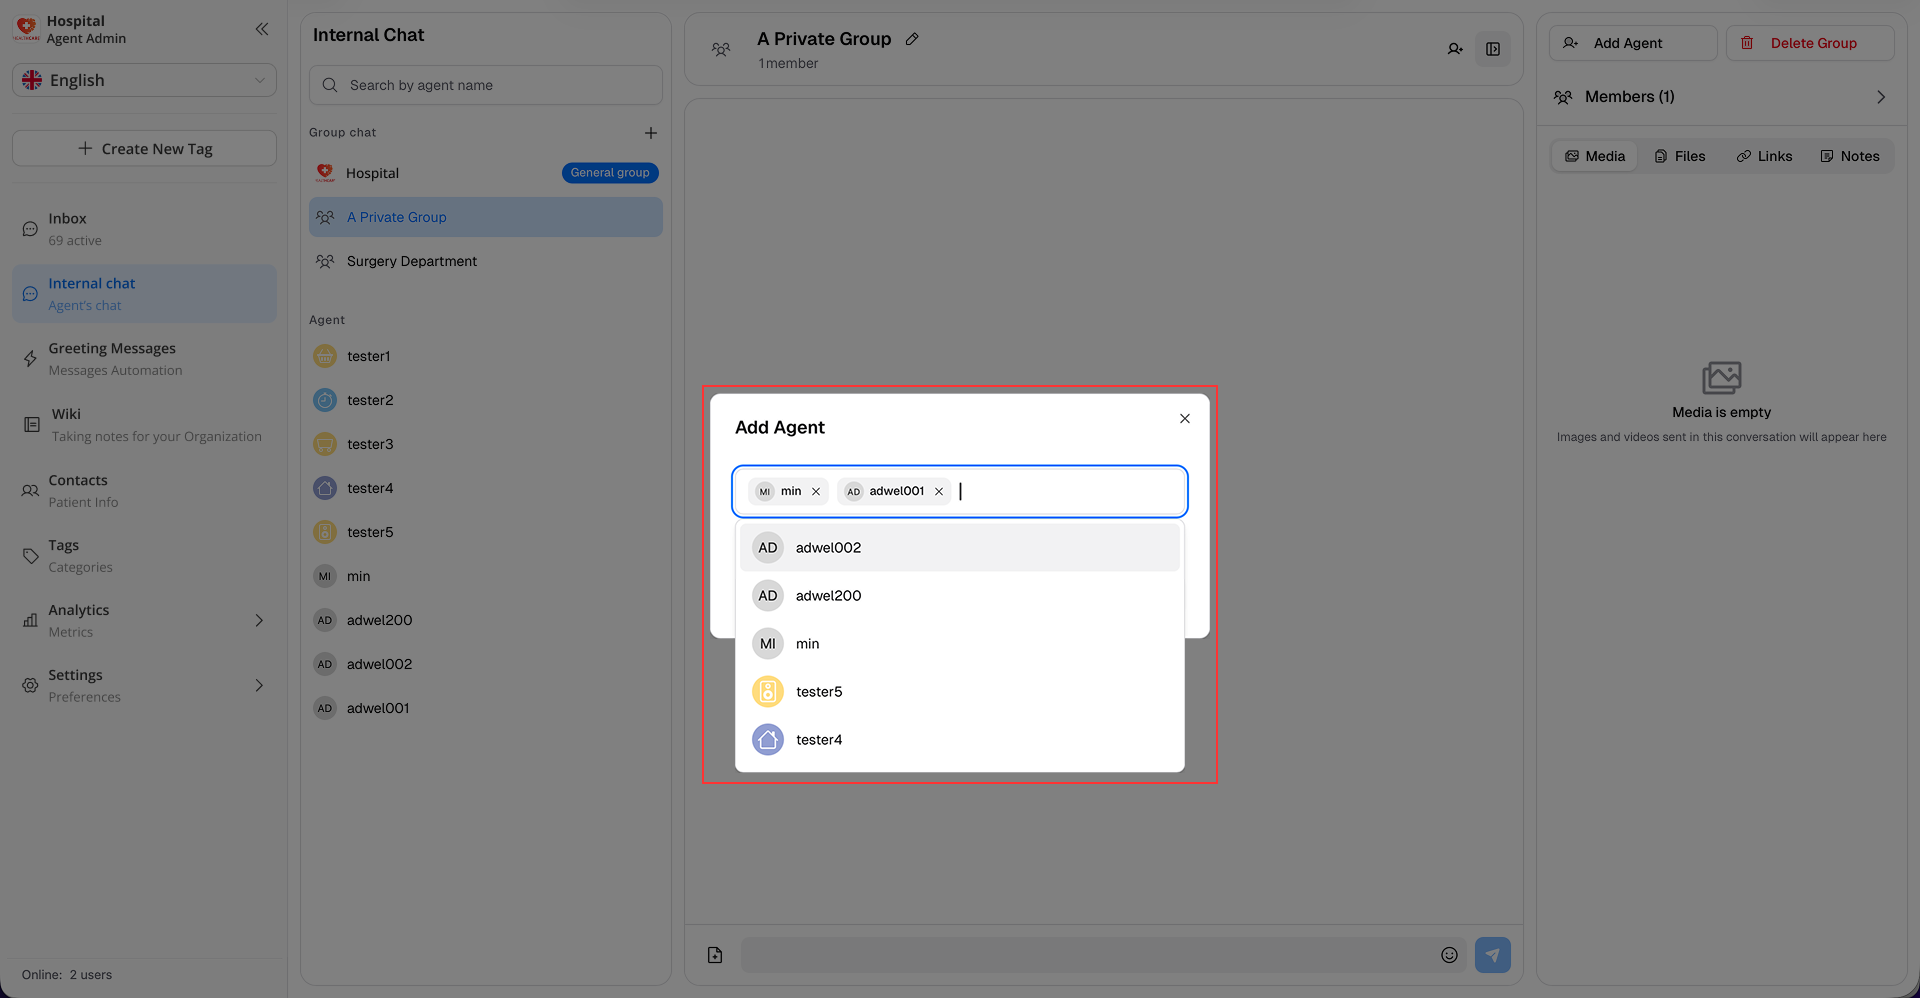Expand the Members panel with its arrow
Image resolution: width=1920 pixels, height=998 pixels.
1880,97
